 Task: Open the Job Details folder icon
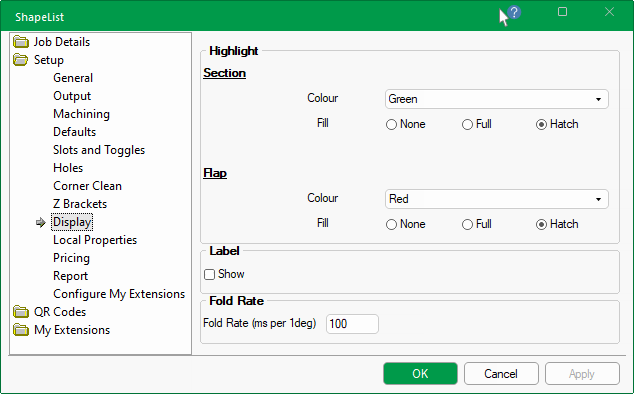click(21, 42)
